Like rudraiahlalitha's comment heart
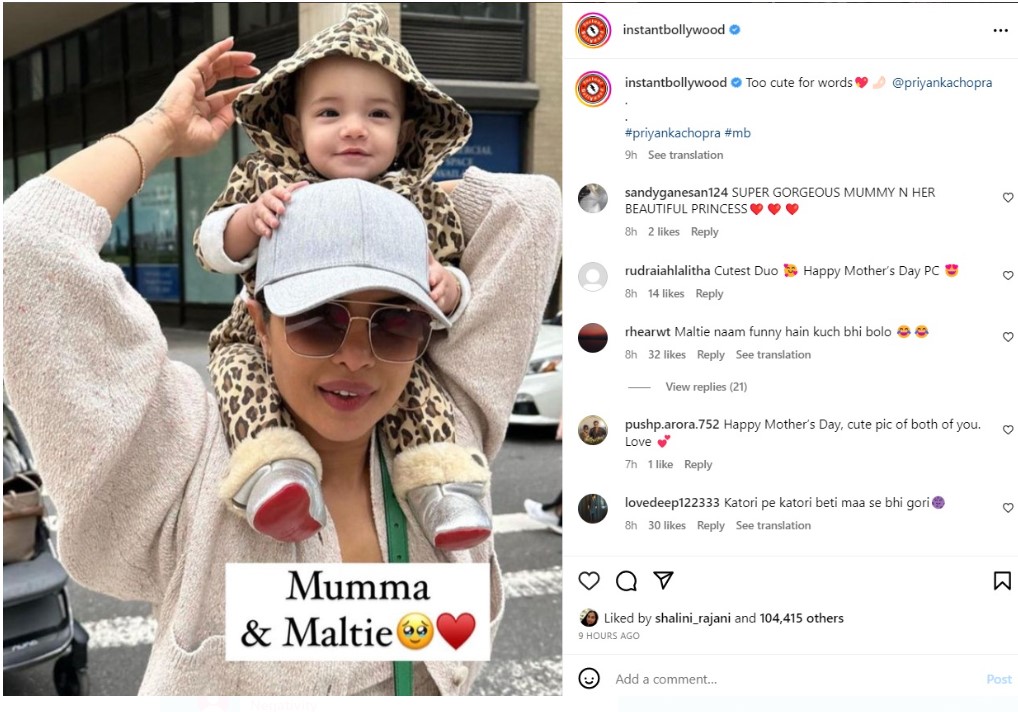1018x712 pixels. coord(1008,275)
